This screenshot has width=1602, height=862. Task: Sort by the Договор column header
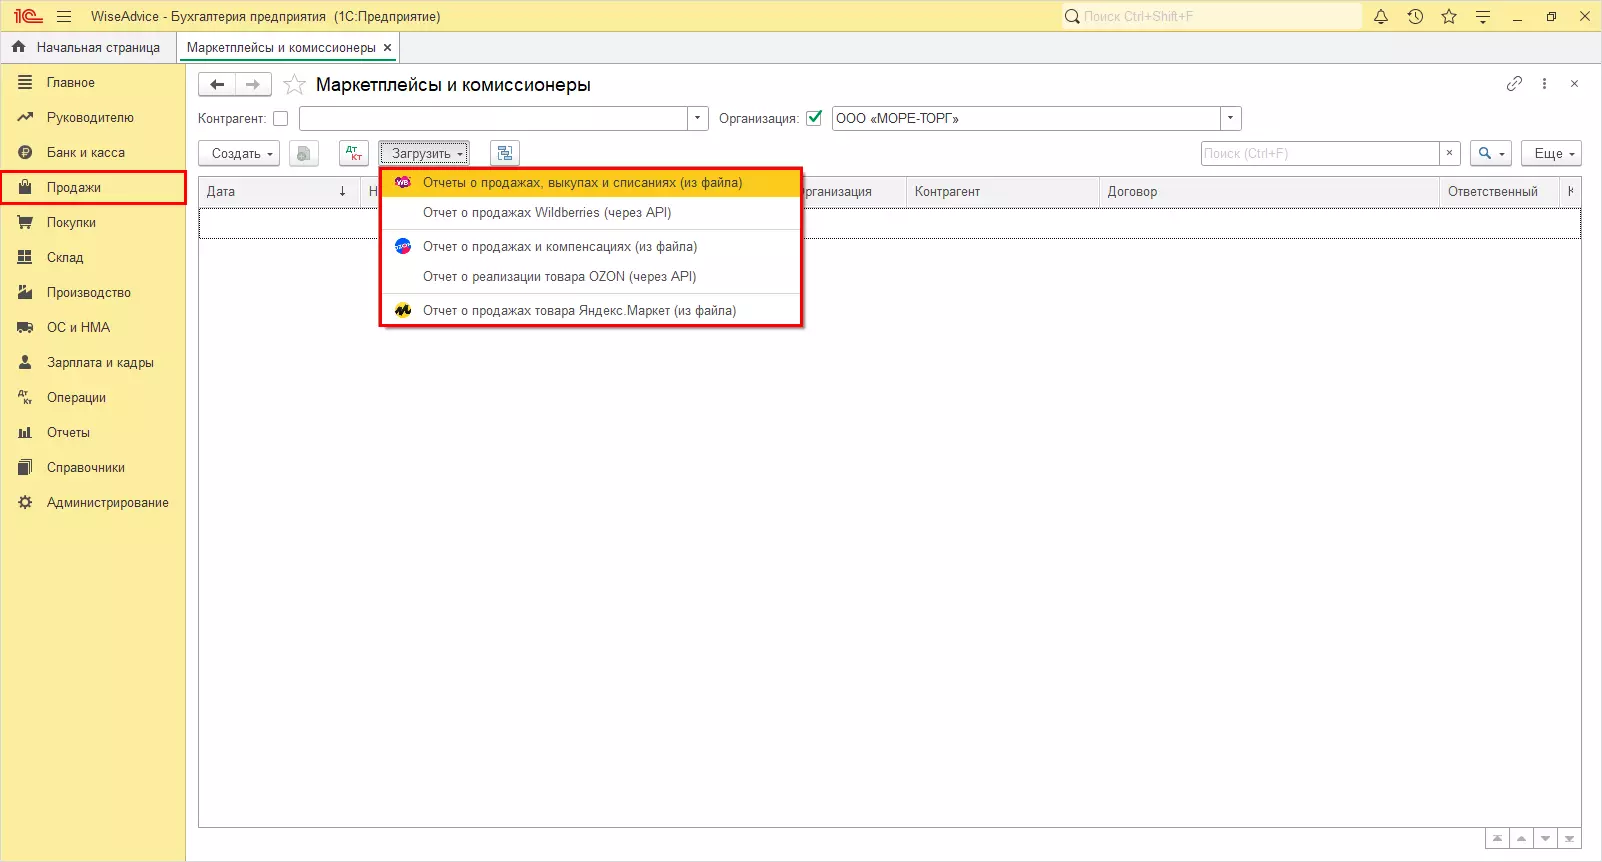point(1270,191)
